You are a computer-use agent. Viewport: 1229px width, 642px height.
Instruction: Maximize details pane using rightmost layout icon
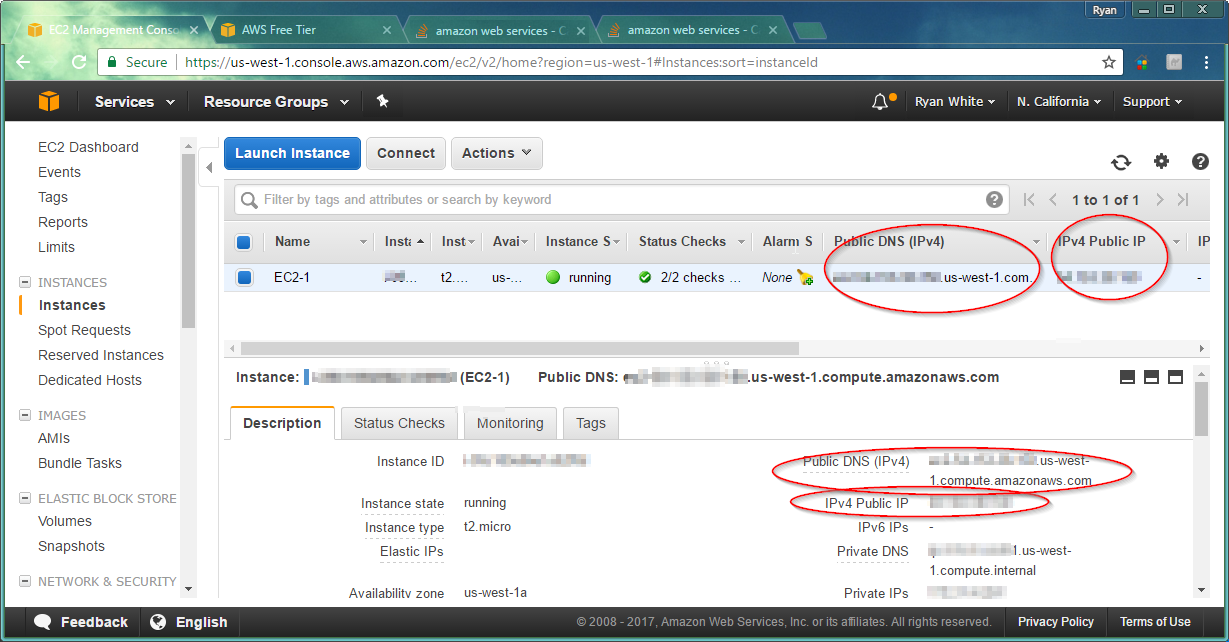pyautogui.click(x=1176, y=377)
